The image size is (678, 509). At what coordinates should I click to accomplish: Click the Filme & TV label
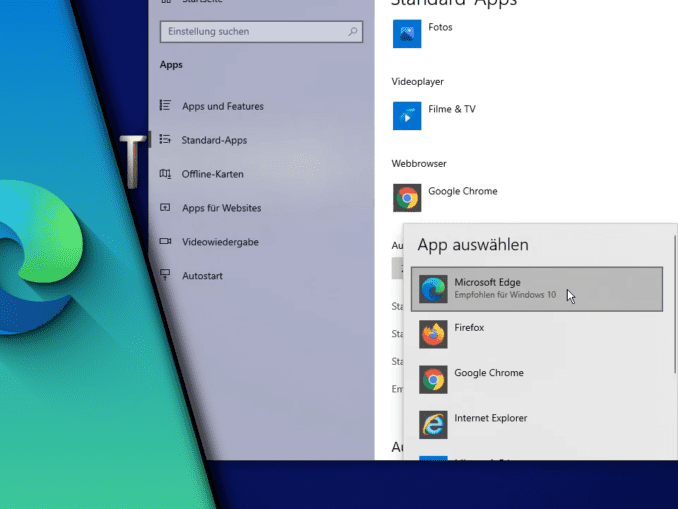click(451, 109)
